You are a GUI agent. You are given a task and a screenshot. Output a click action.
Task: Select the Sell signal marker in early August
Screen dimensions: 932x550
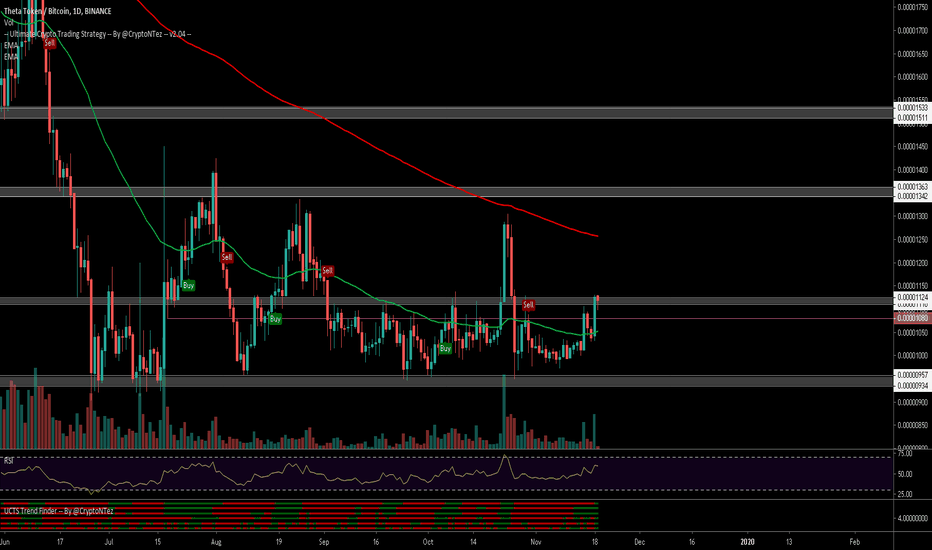tap(226, 257)
